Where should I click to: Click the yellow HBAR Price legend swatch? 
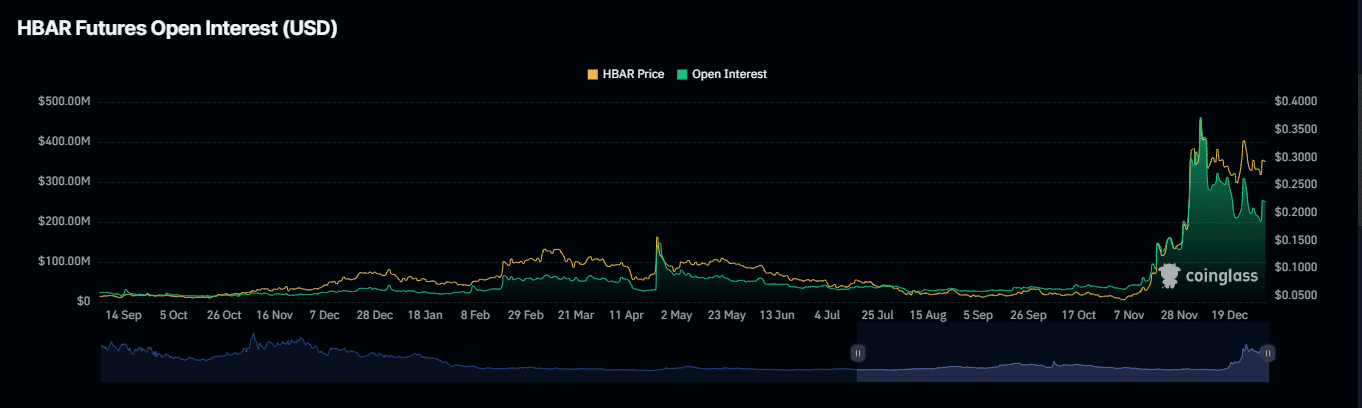point(593,74)
